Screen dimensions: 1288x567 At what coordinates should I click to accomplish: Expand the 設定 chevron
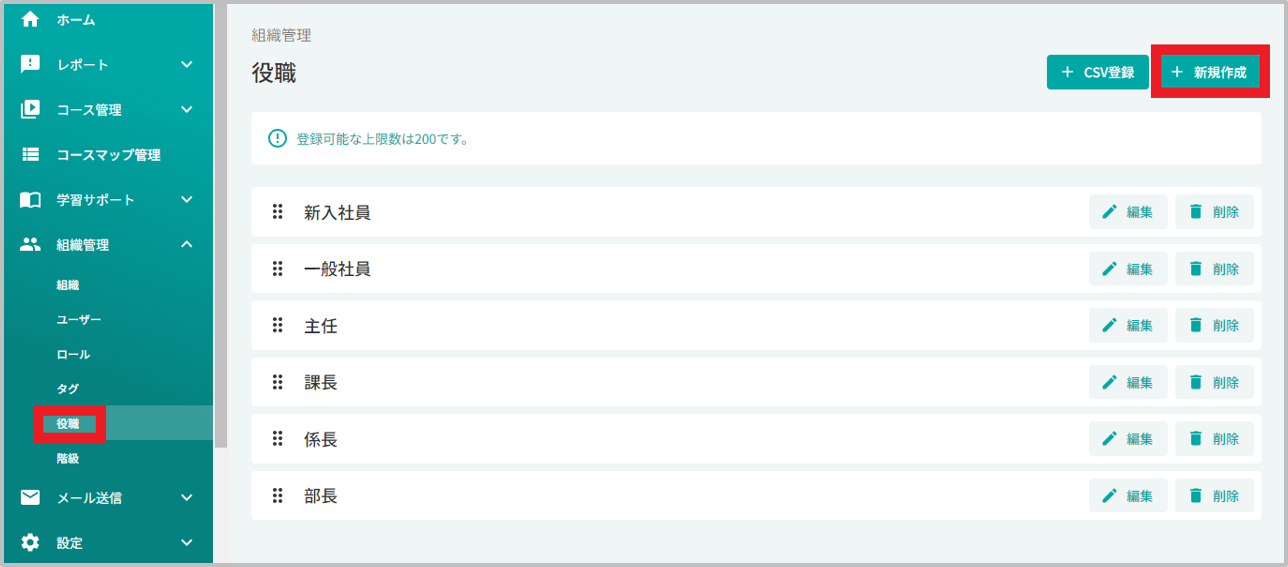tap(186, 542)
